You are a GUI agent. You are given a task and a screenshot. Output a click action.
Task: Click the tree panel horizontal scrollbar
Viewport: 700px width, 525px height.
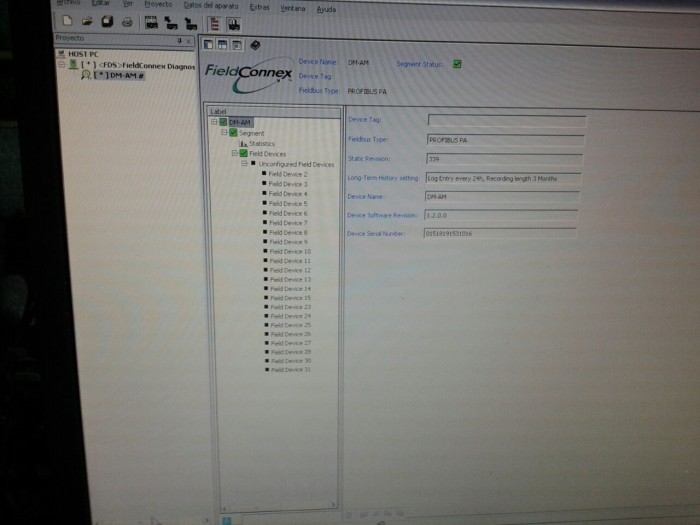click(x=278, y=506)
